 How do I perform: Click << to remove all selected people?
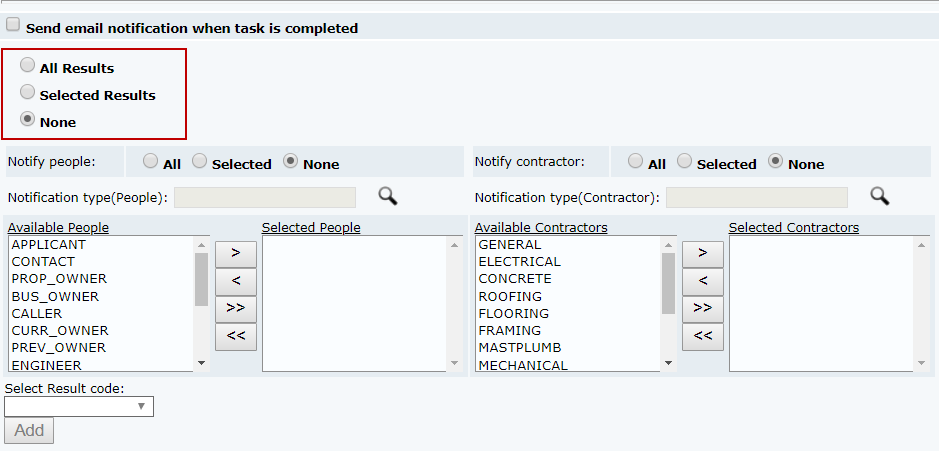click(236, 336)
